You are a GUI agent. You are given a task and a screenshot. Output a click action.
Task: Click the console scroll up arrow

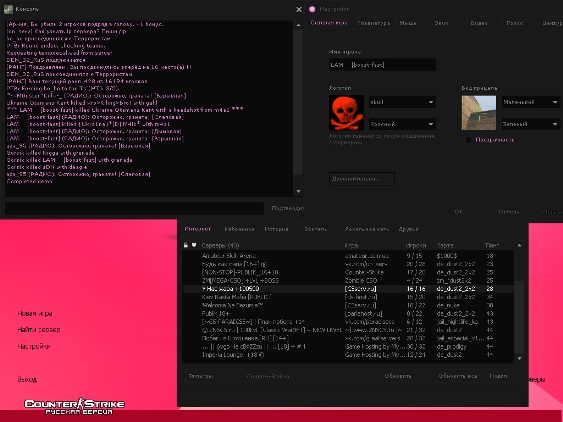(298, 25)
